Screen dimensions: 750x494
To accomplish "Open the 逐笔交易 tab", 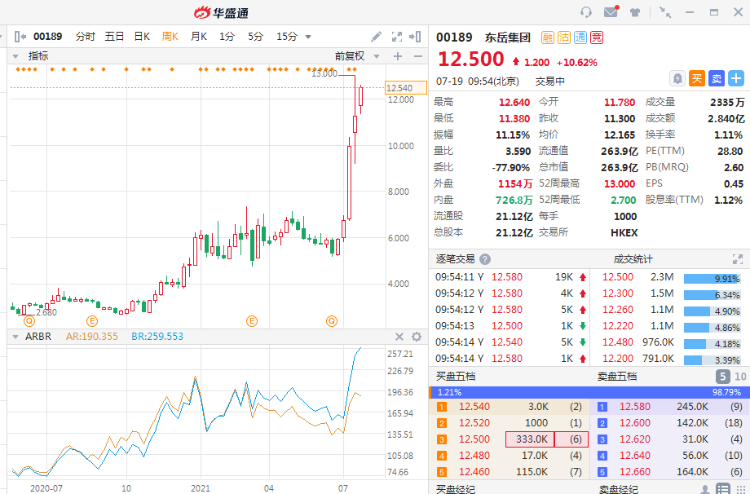I will [455, 259].
